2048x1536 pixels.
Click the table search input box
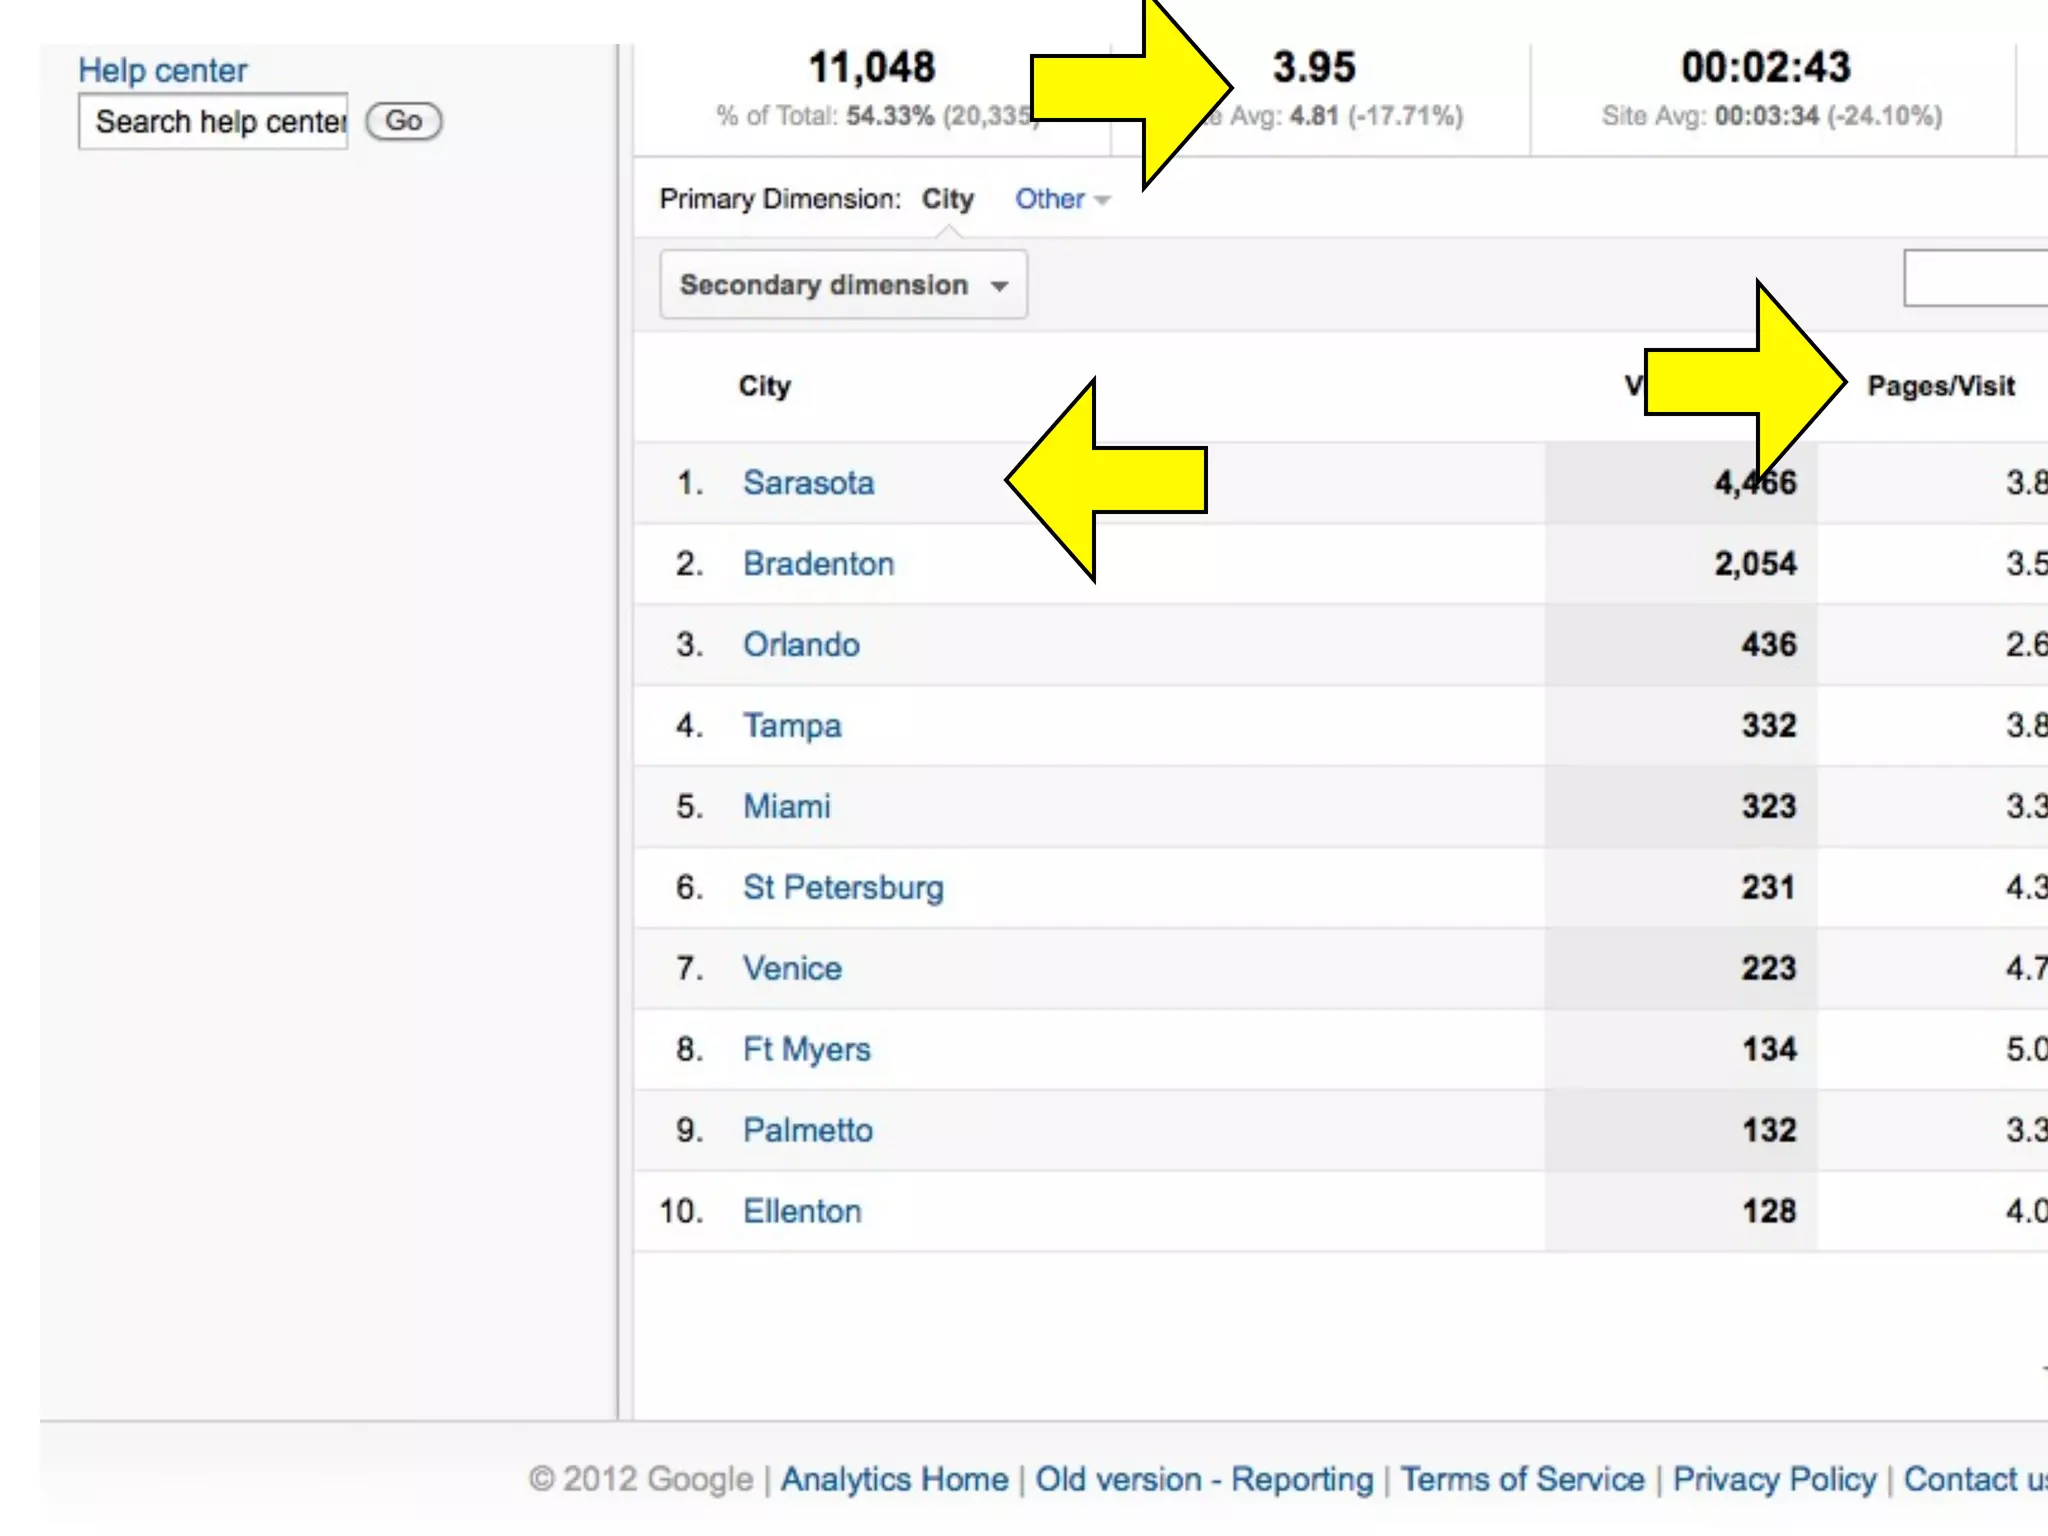[x=1975, y=279]
